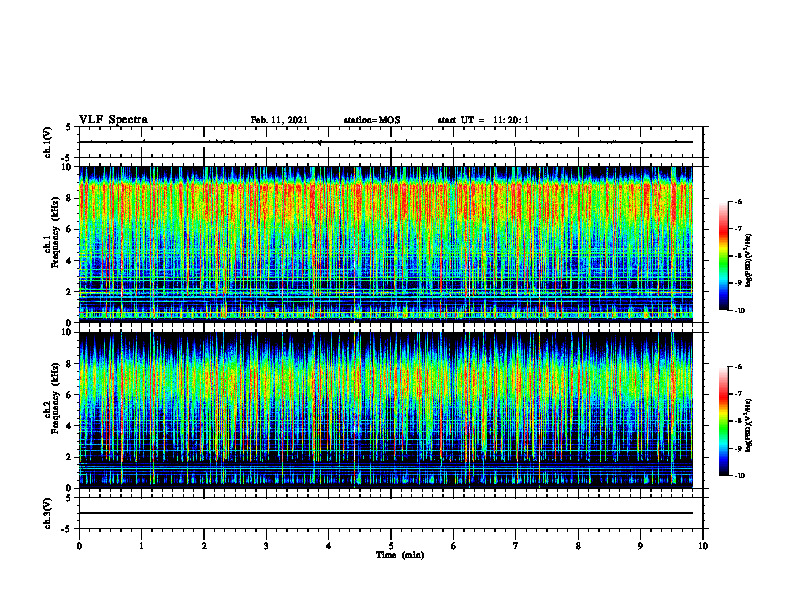This screenshot has height=612, width=792.
Task: Click the ch.1 voltage waveform trace
Action: click(386, 142)
